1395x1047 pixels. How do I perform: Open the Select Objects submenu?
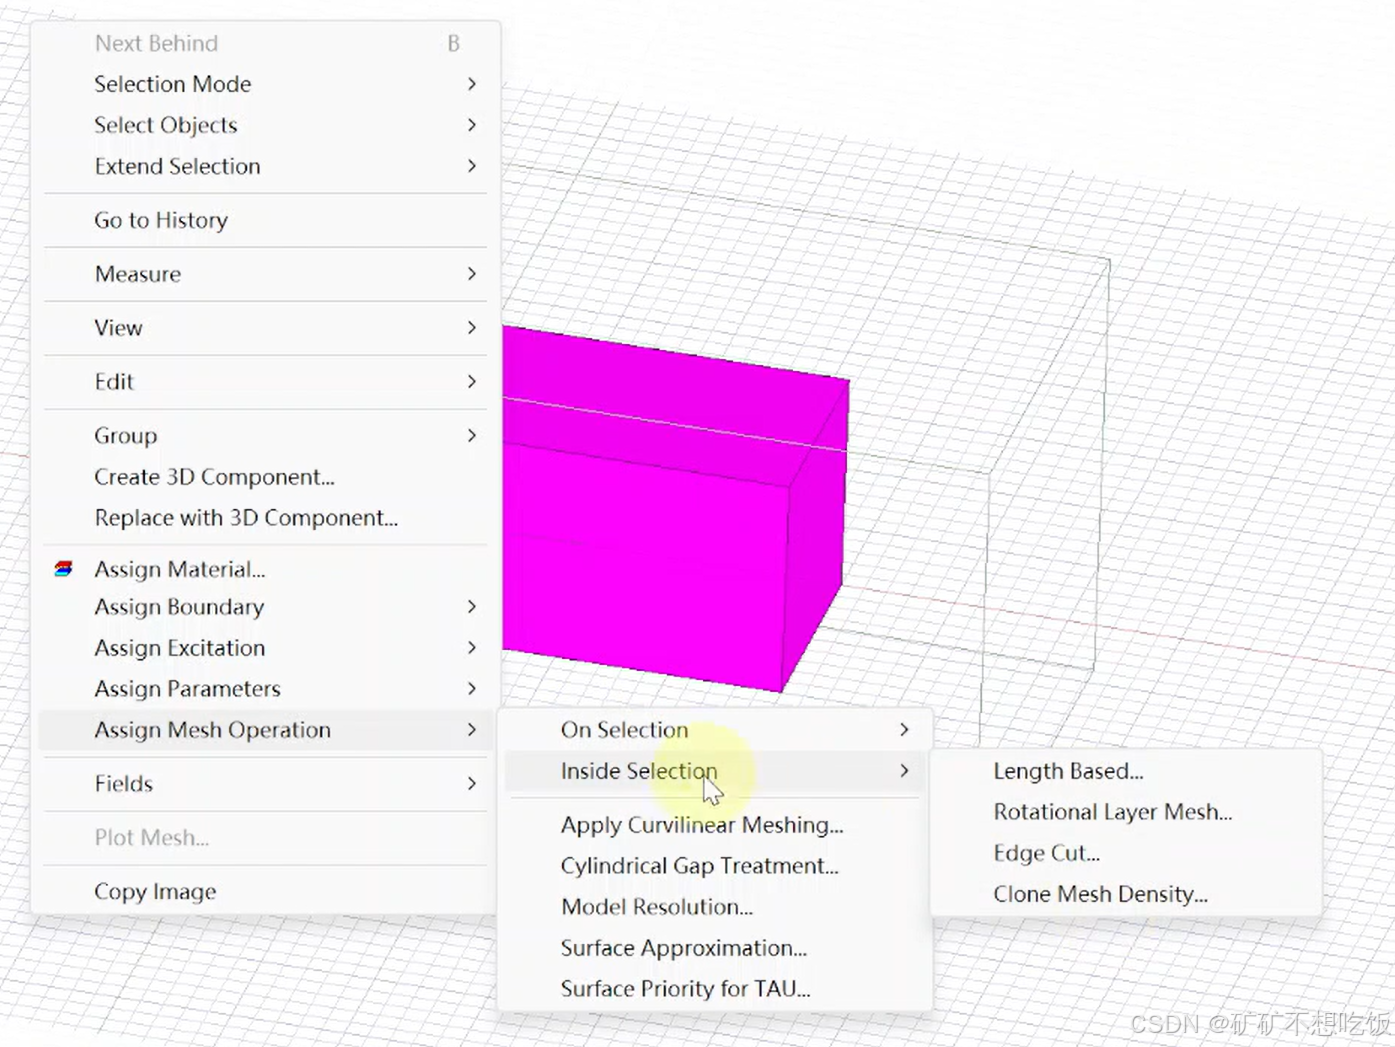tap(265, 125)
